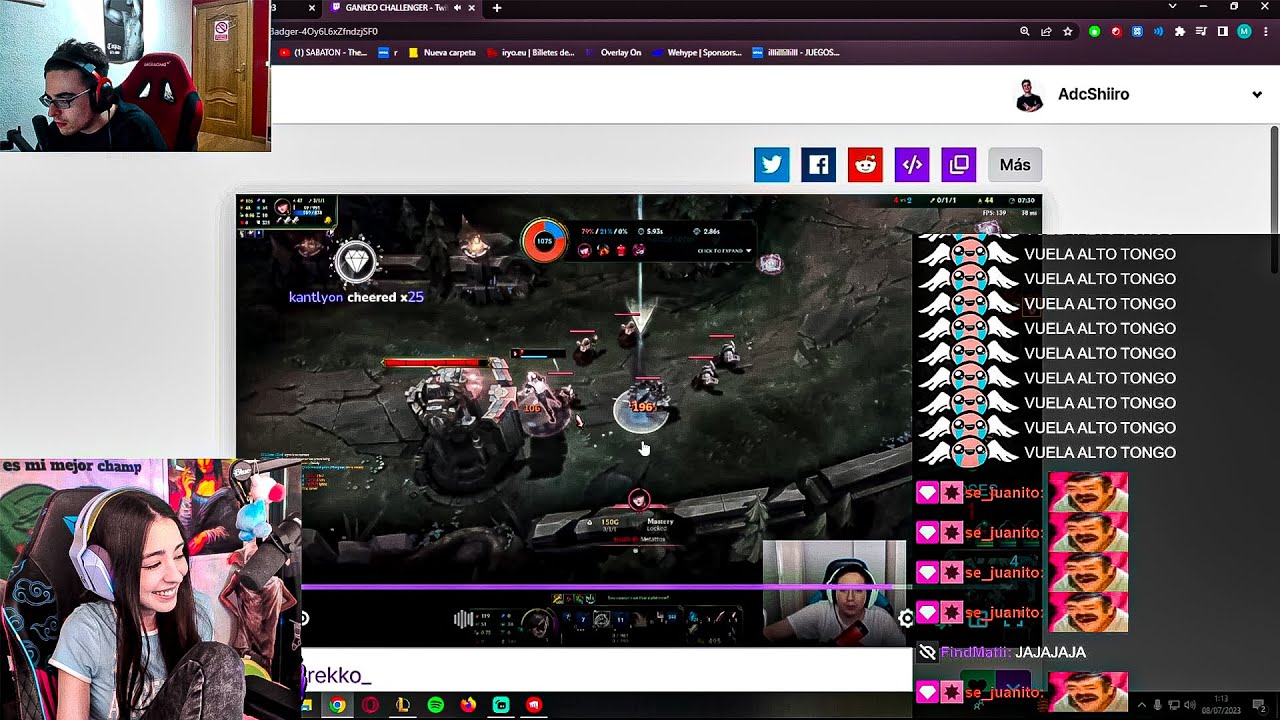Open the Overlay On bookmark
The image size is (1280, 720).
(613, 53)
